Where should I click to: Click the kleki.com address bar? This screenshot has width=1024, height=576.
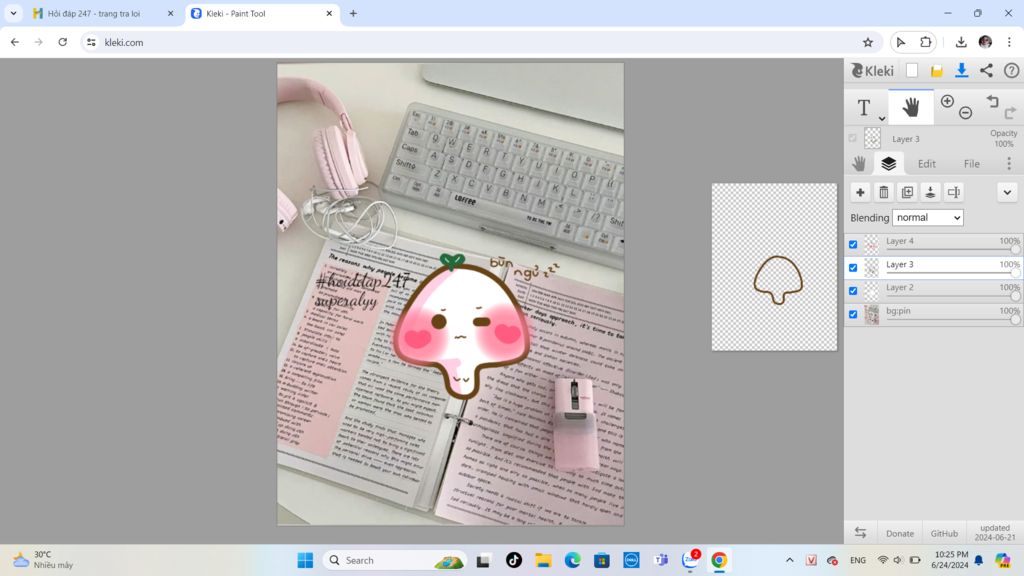(477, 42)
